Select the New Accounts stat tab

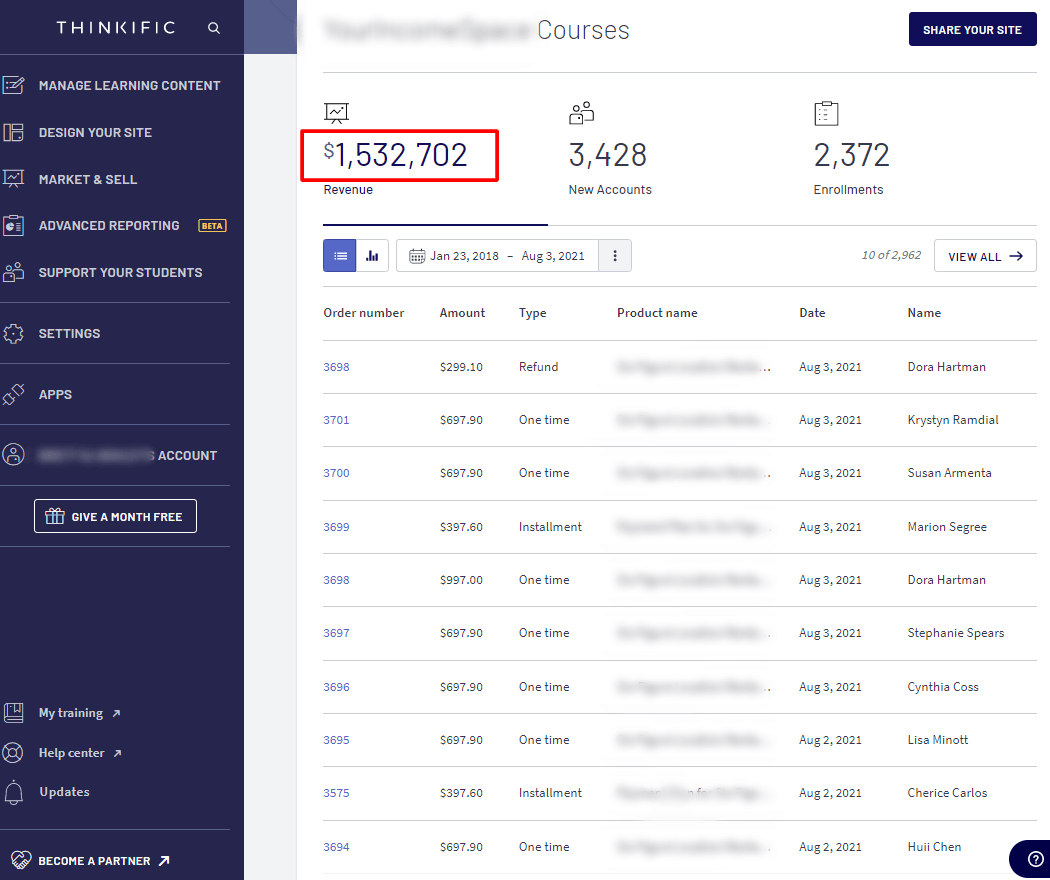(609, 155)
